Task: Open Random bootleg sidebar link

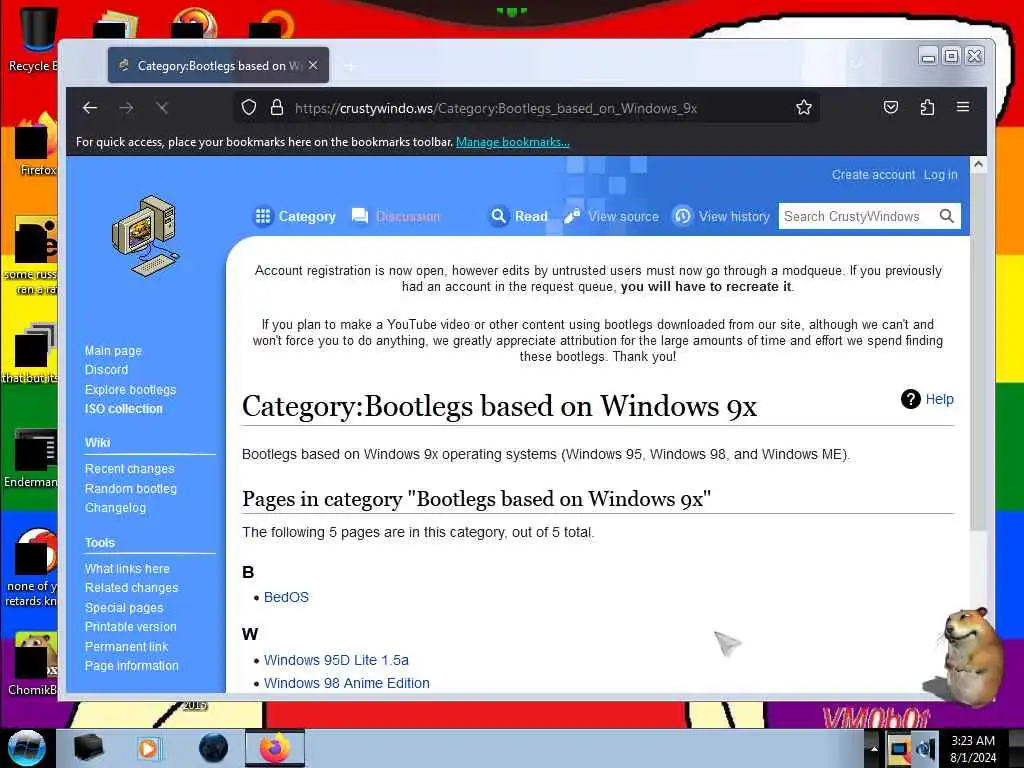Action: [x=131, y=488]
